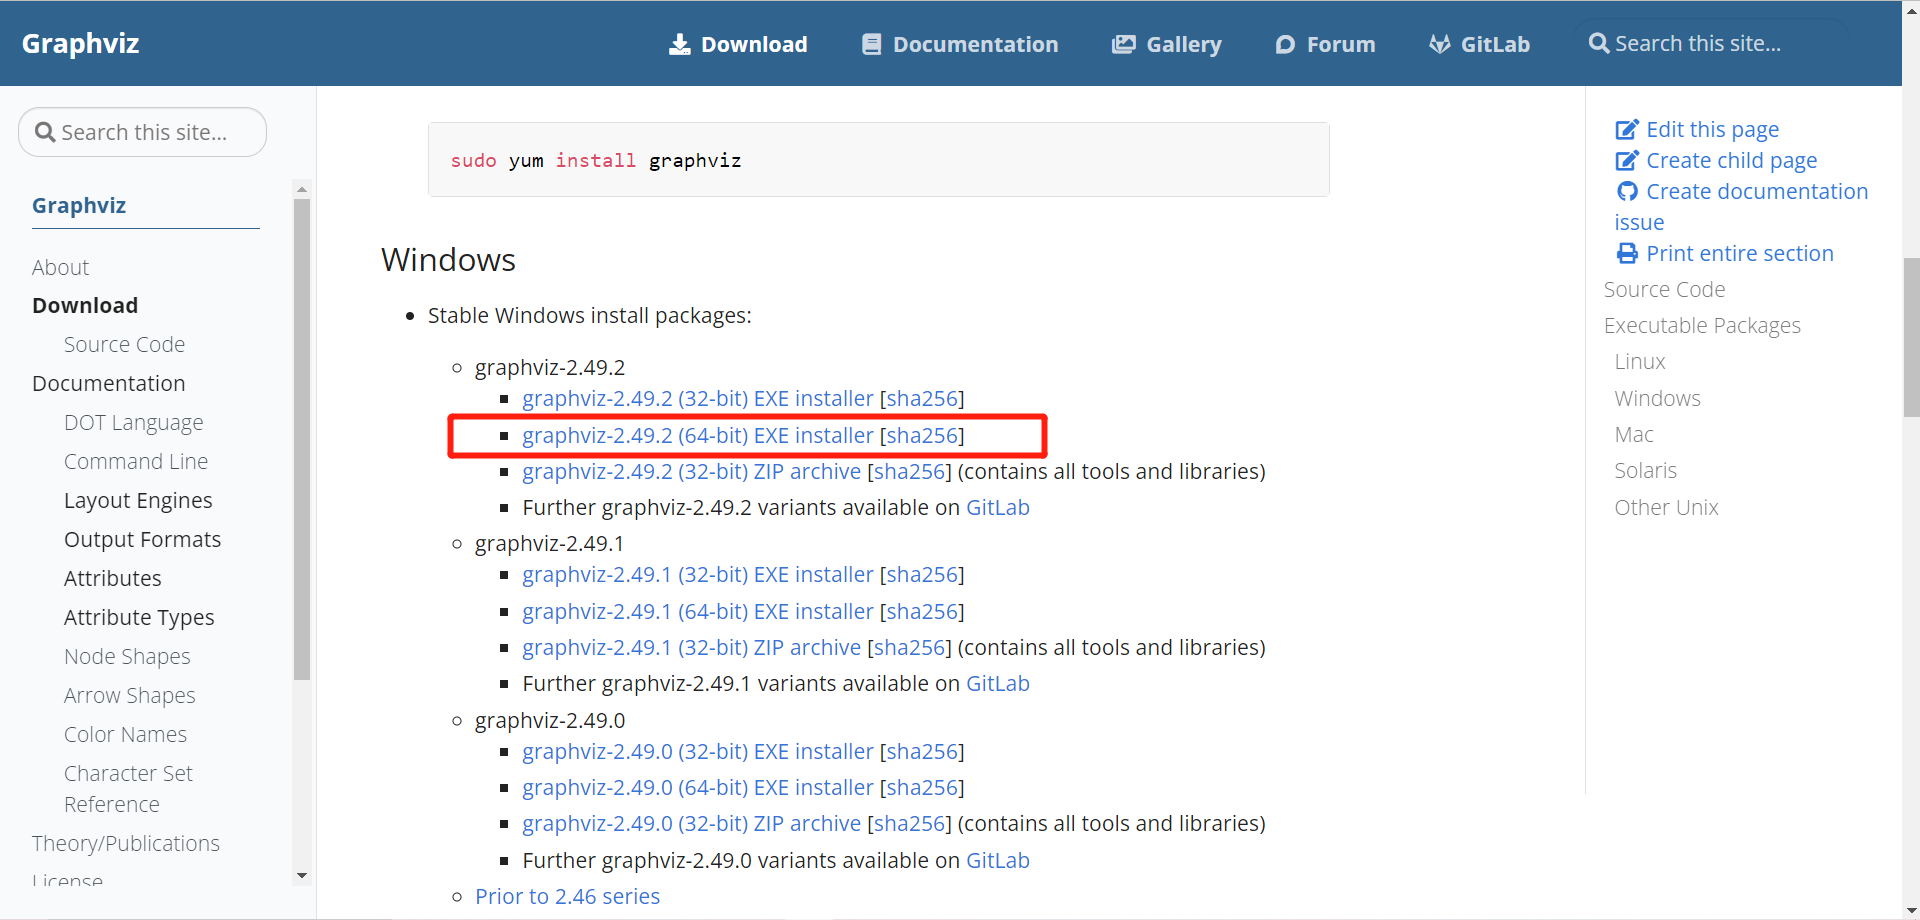
Task: Click the GitHub icon beside Create documentation issue
Action: coord(1628,191)
